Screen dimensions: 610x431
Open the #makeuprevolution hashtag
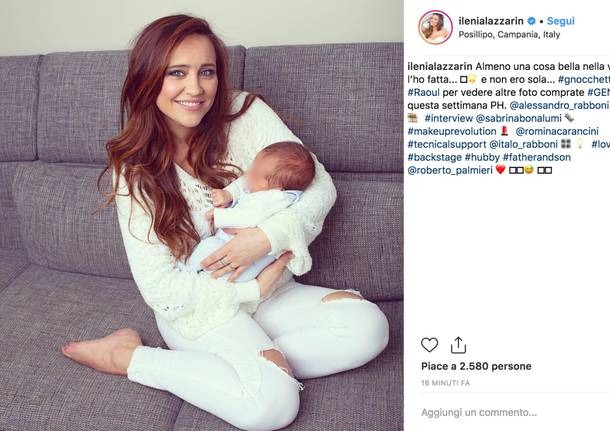[452, 131]
